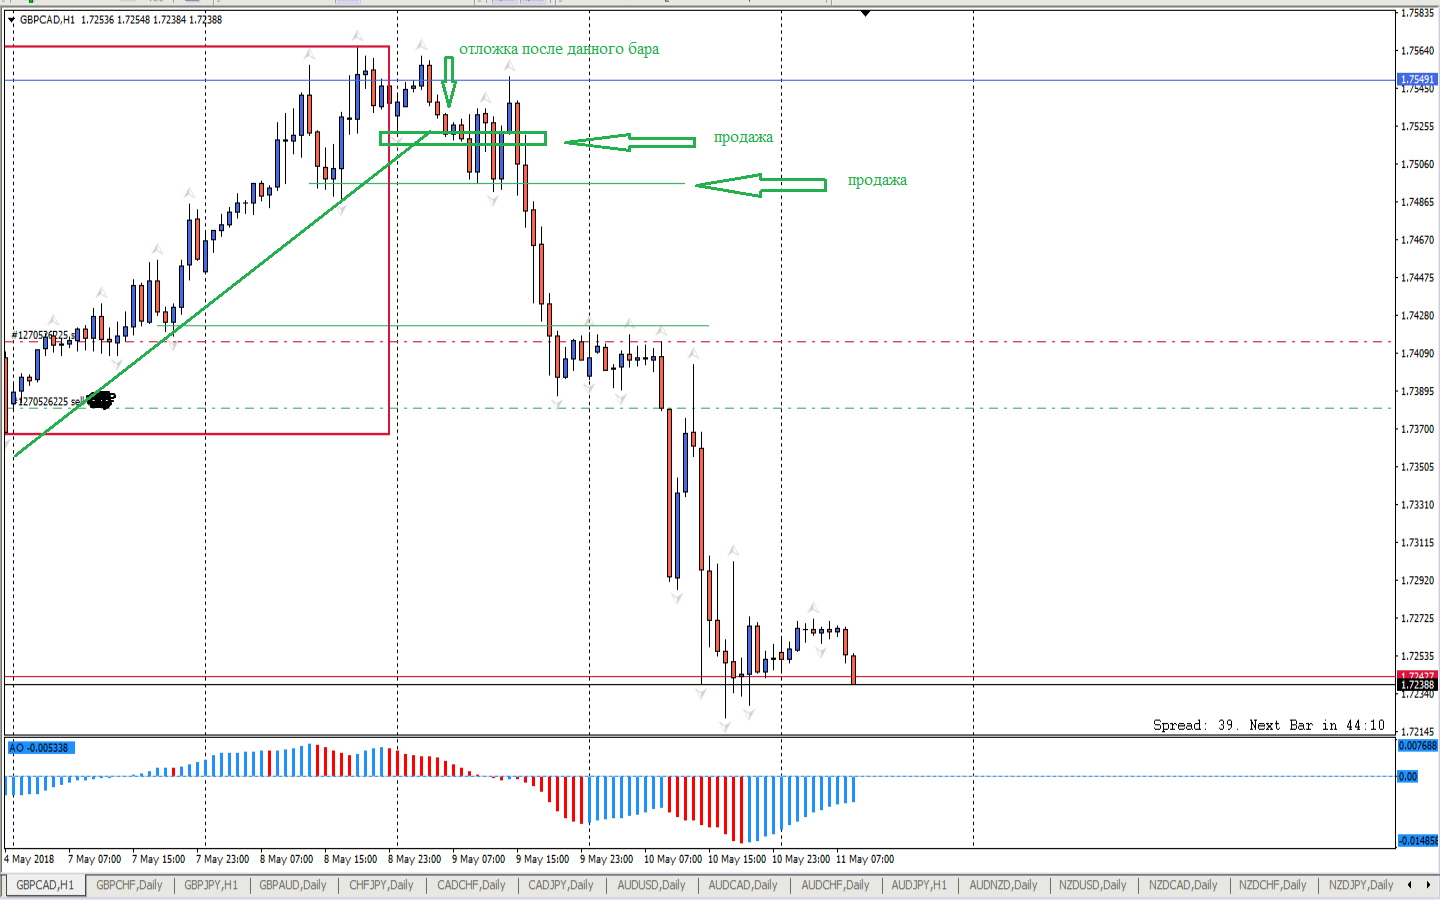
Task: Click the 0.007688 AO scale value
Action: [1417, 746]
